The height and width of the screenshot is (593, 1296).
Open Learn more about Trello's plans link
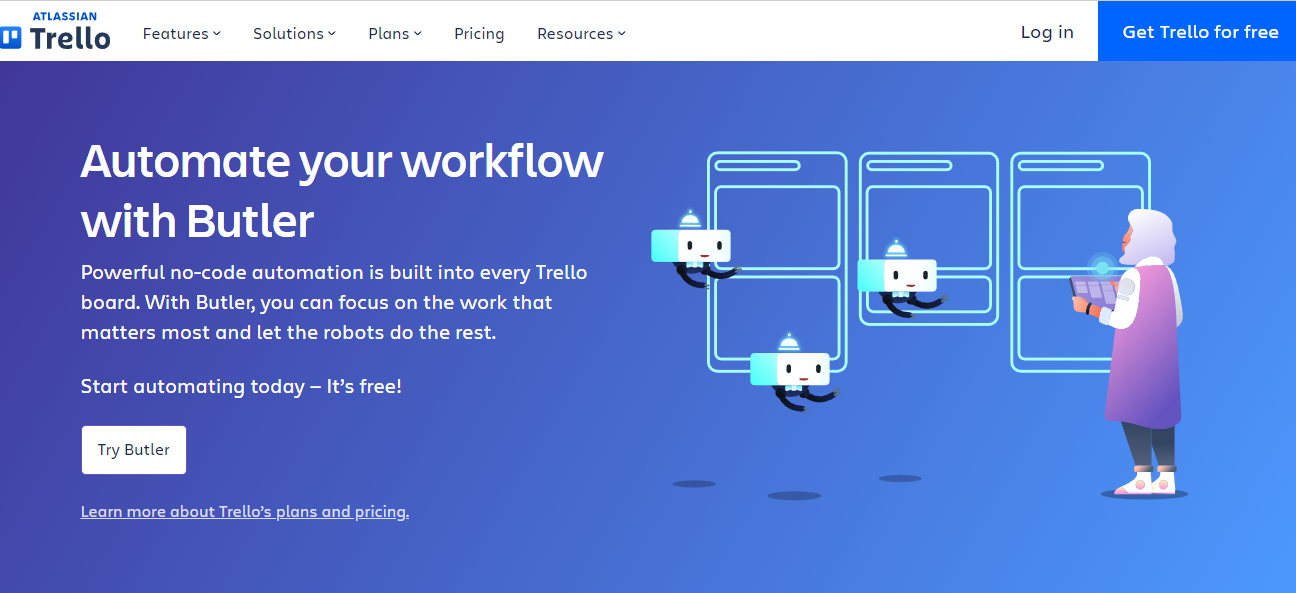(245, 511)
